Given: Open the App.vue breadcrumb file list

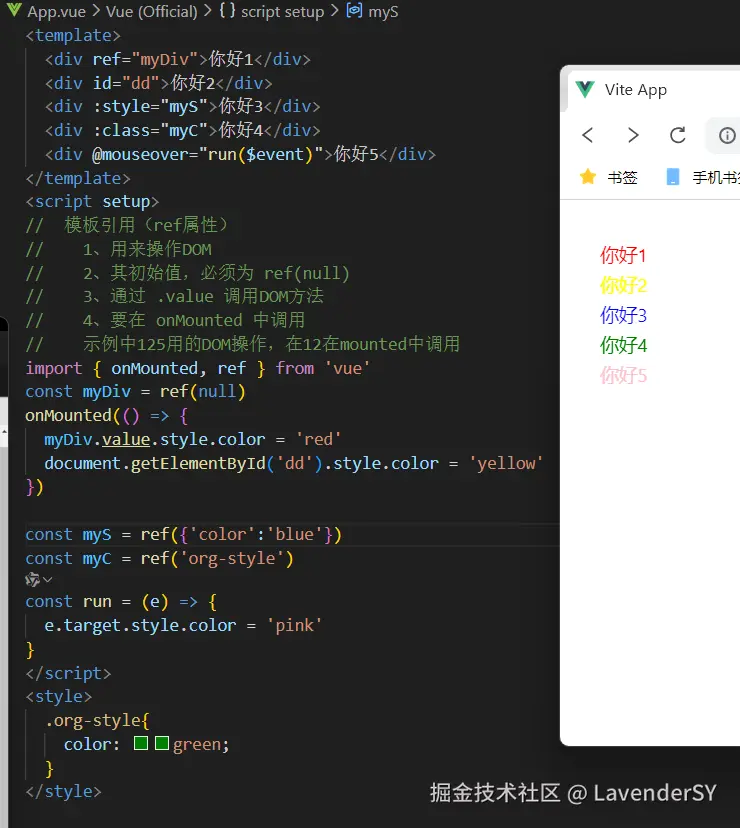Looking at the screenshot, I should click(56, 11).
